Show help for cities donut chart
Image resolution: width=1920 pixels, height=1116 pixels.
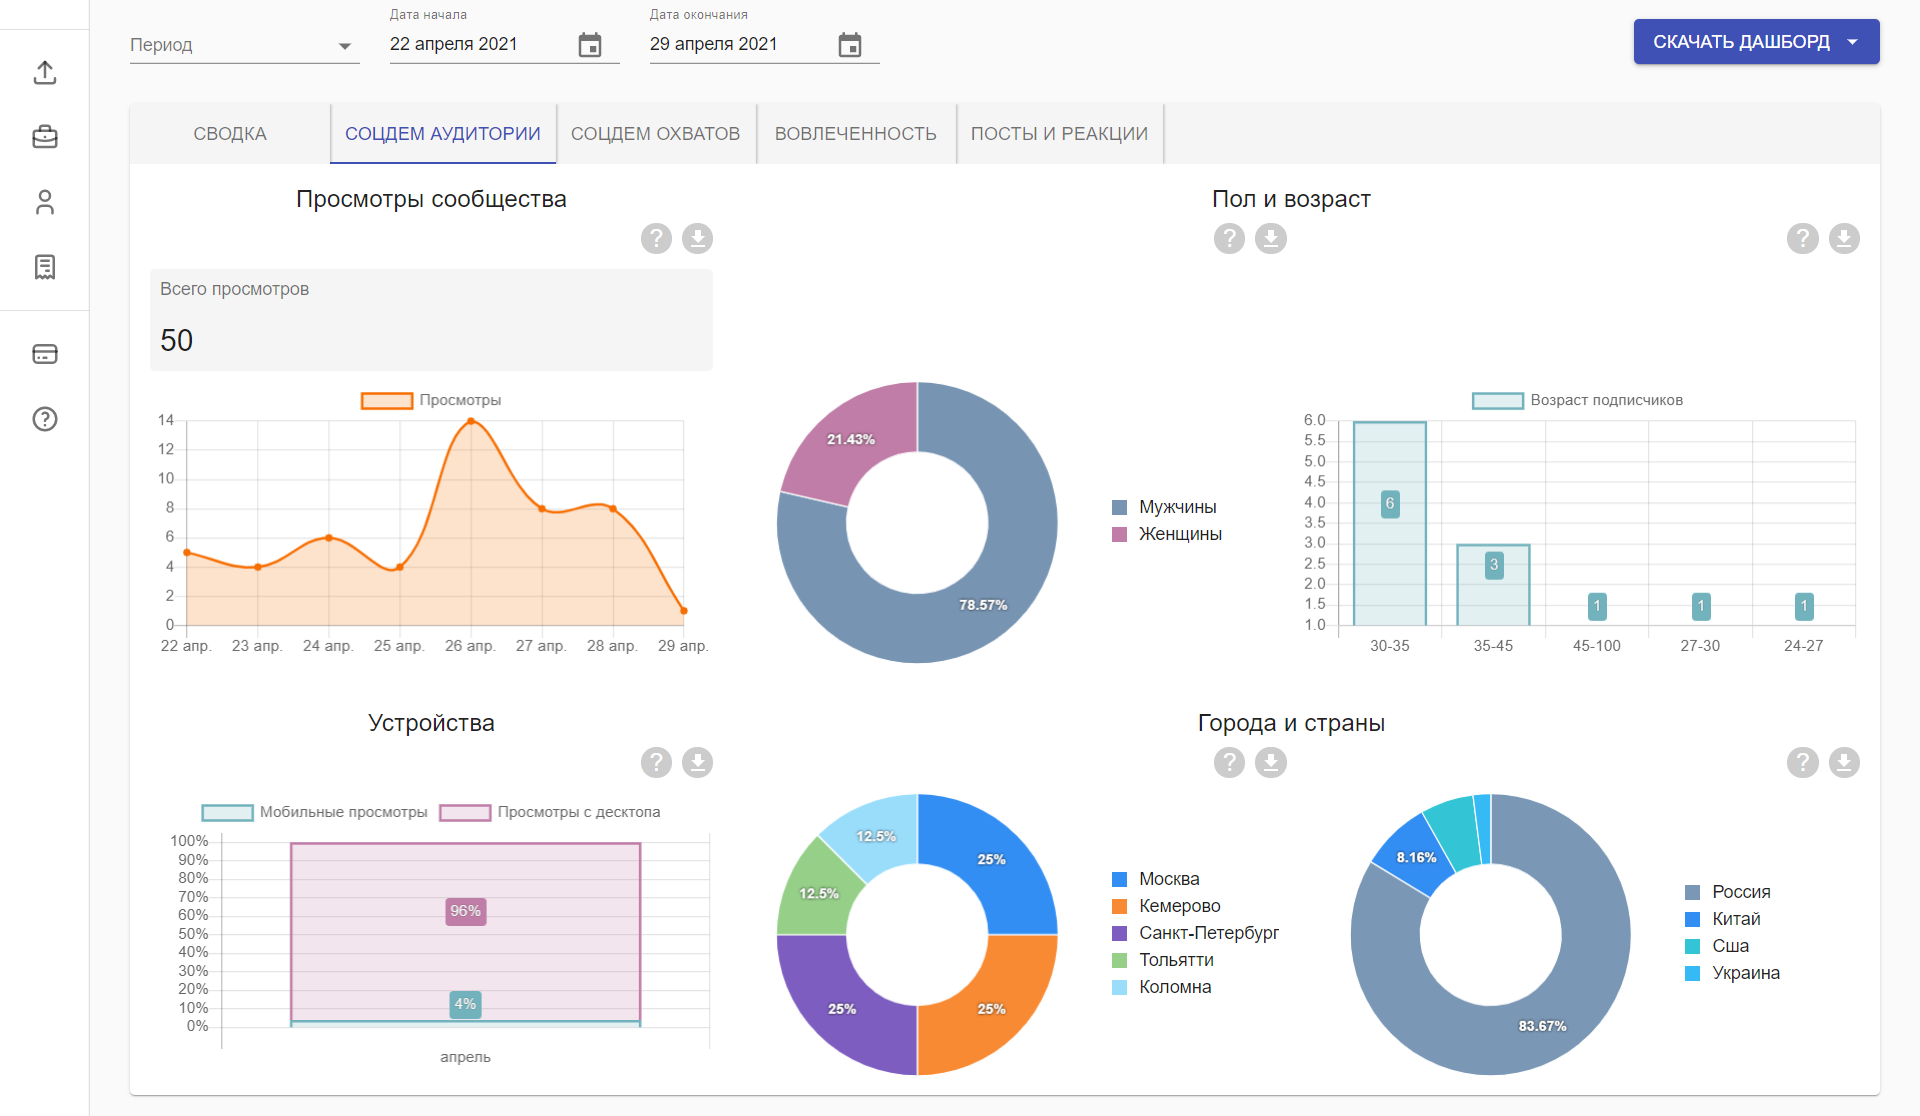coord(1229,762)
